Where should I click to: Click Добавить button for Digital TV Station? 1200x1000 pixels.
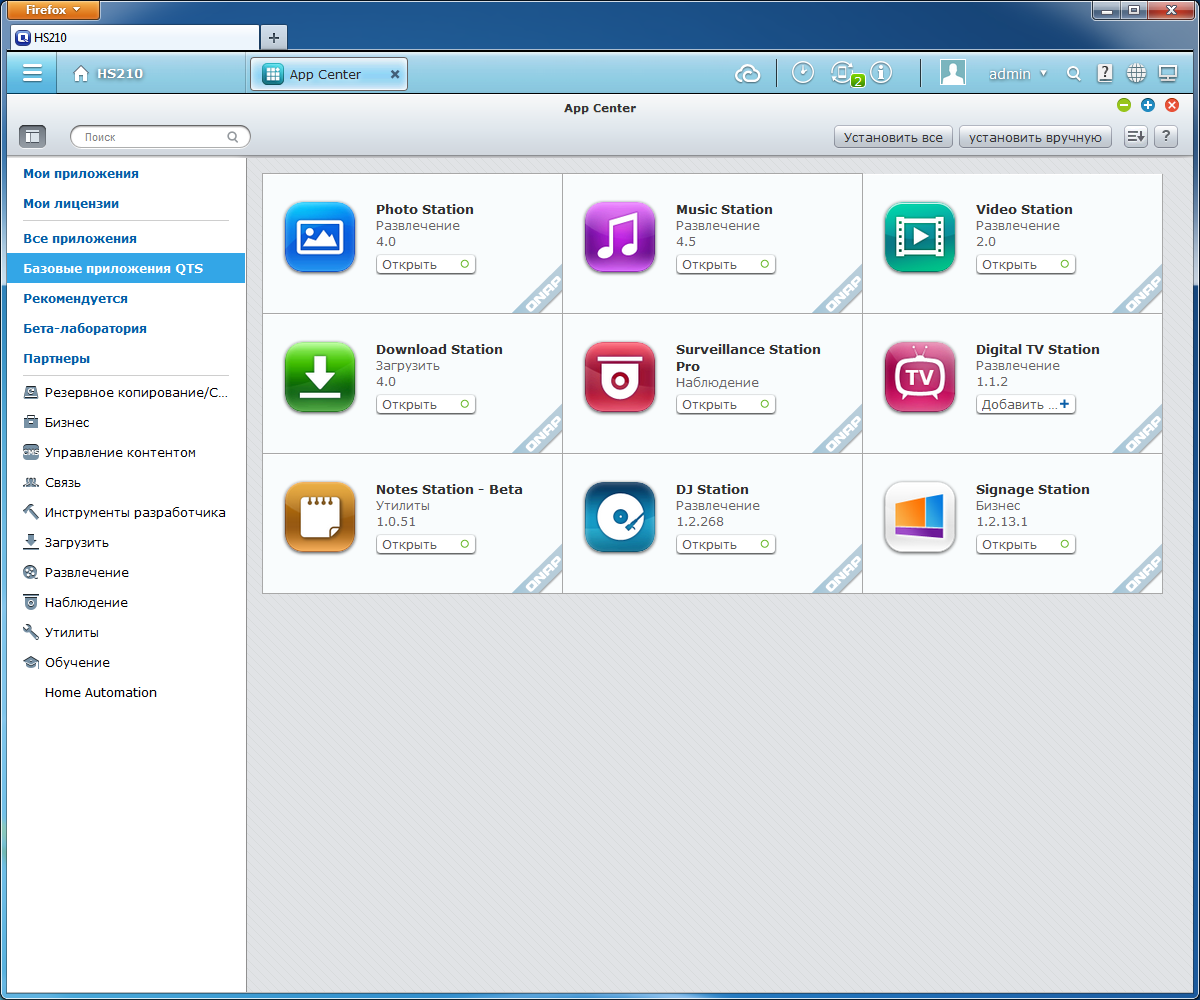(x=1026, y=404)
